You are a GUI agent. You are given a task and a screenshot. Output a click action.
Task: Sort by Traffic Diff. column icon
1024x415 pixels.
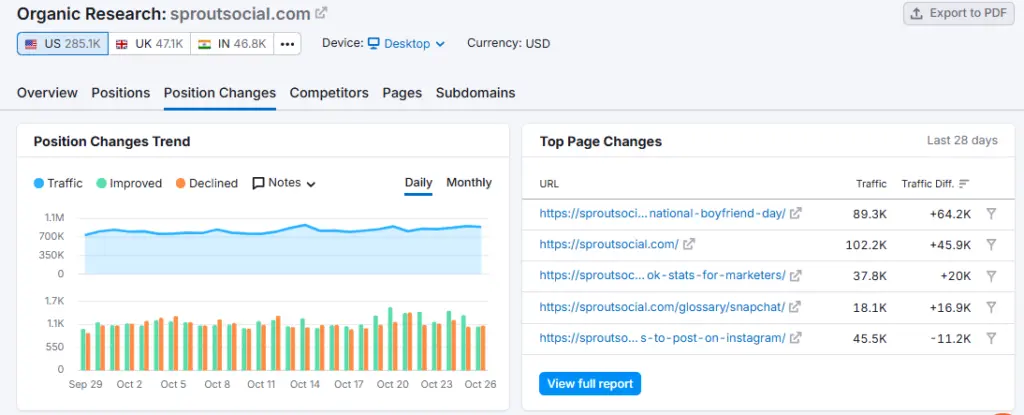964,184
